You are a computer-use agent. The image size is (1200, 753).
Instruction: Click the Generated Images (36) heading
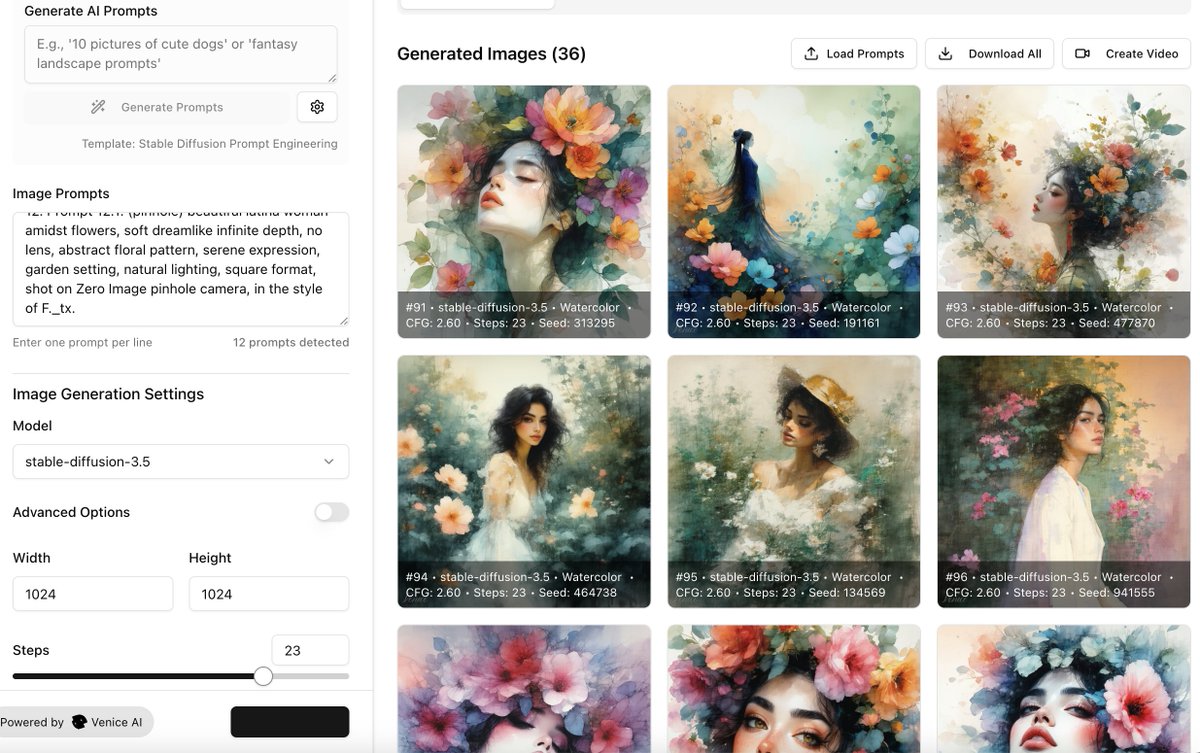tap(491, 54)
